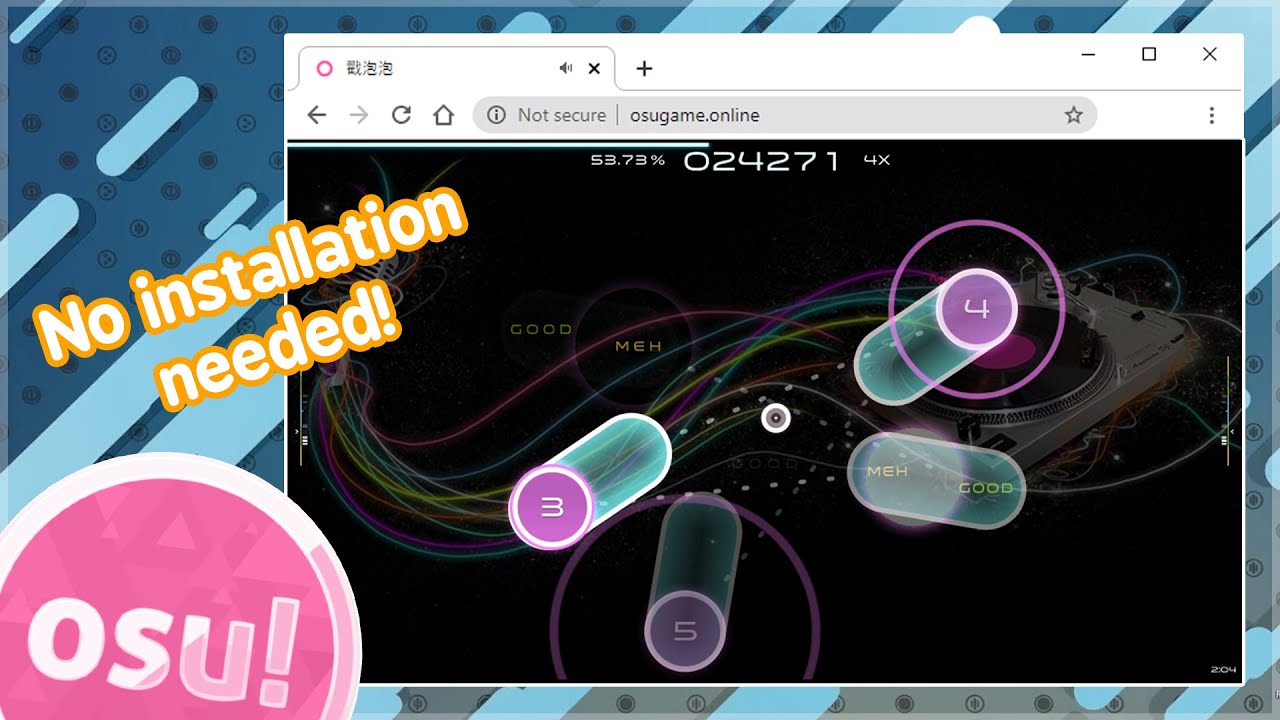Minimize the browser window
This screenshot has height=720, width=1280.
(x=1089, y=55)
